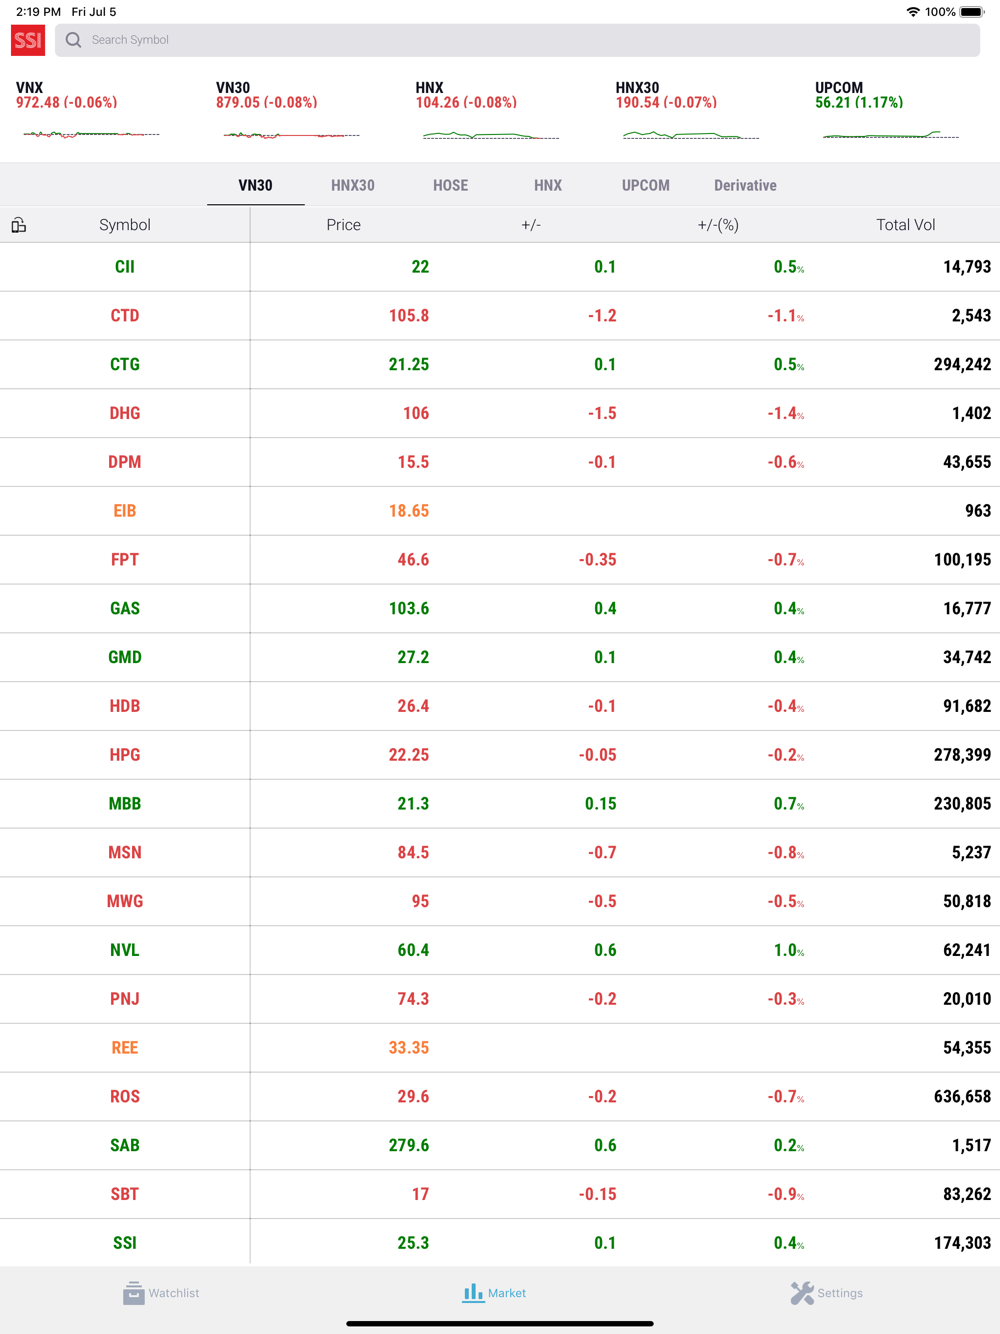The image size is (1000, 1334).
Task: Choose the PNJ stock symbol
Action: pyautogui.click(x=125, y=999)
